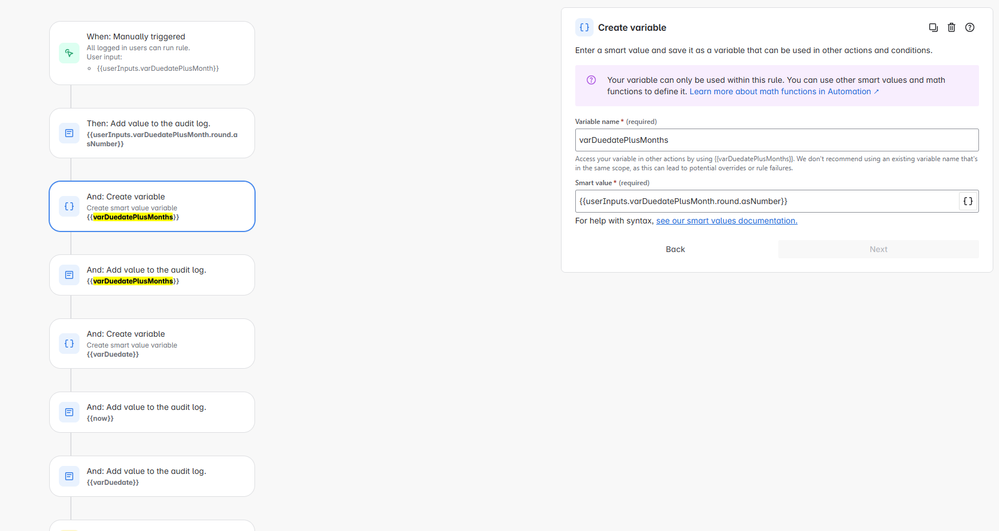Click the duplicate component icon in Create variable panel
The image size is (999, 531).
click(x=933, y=27)
